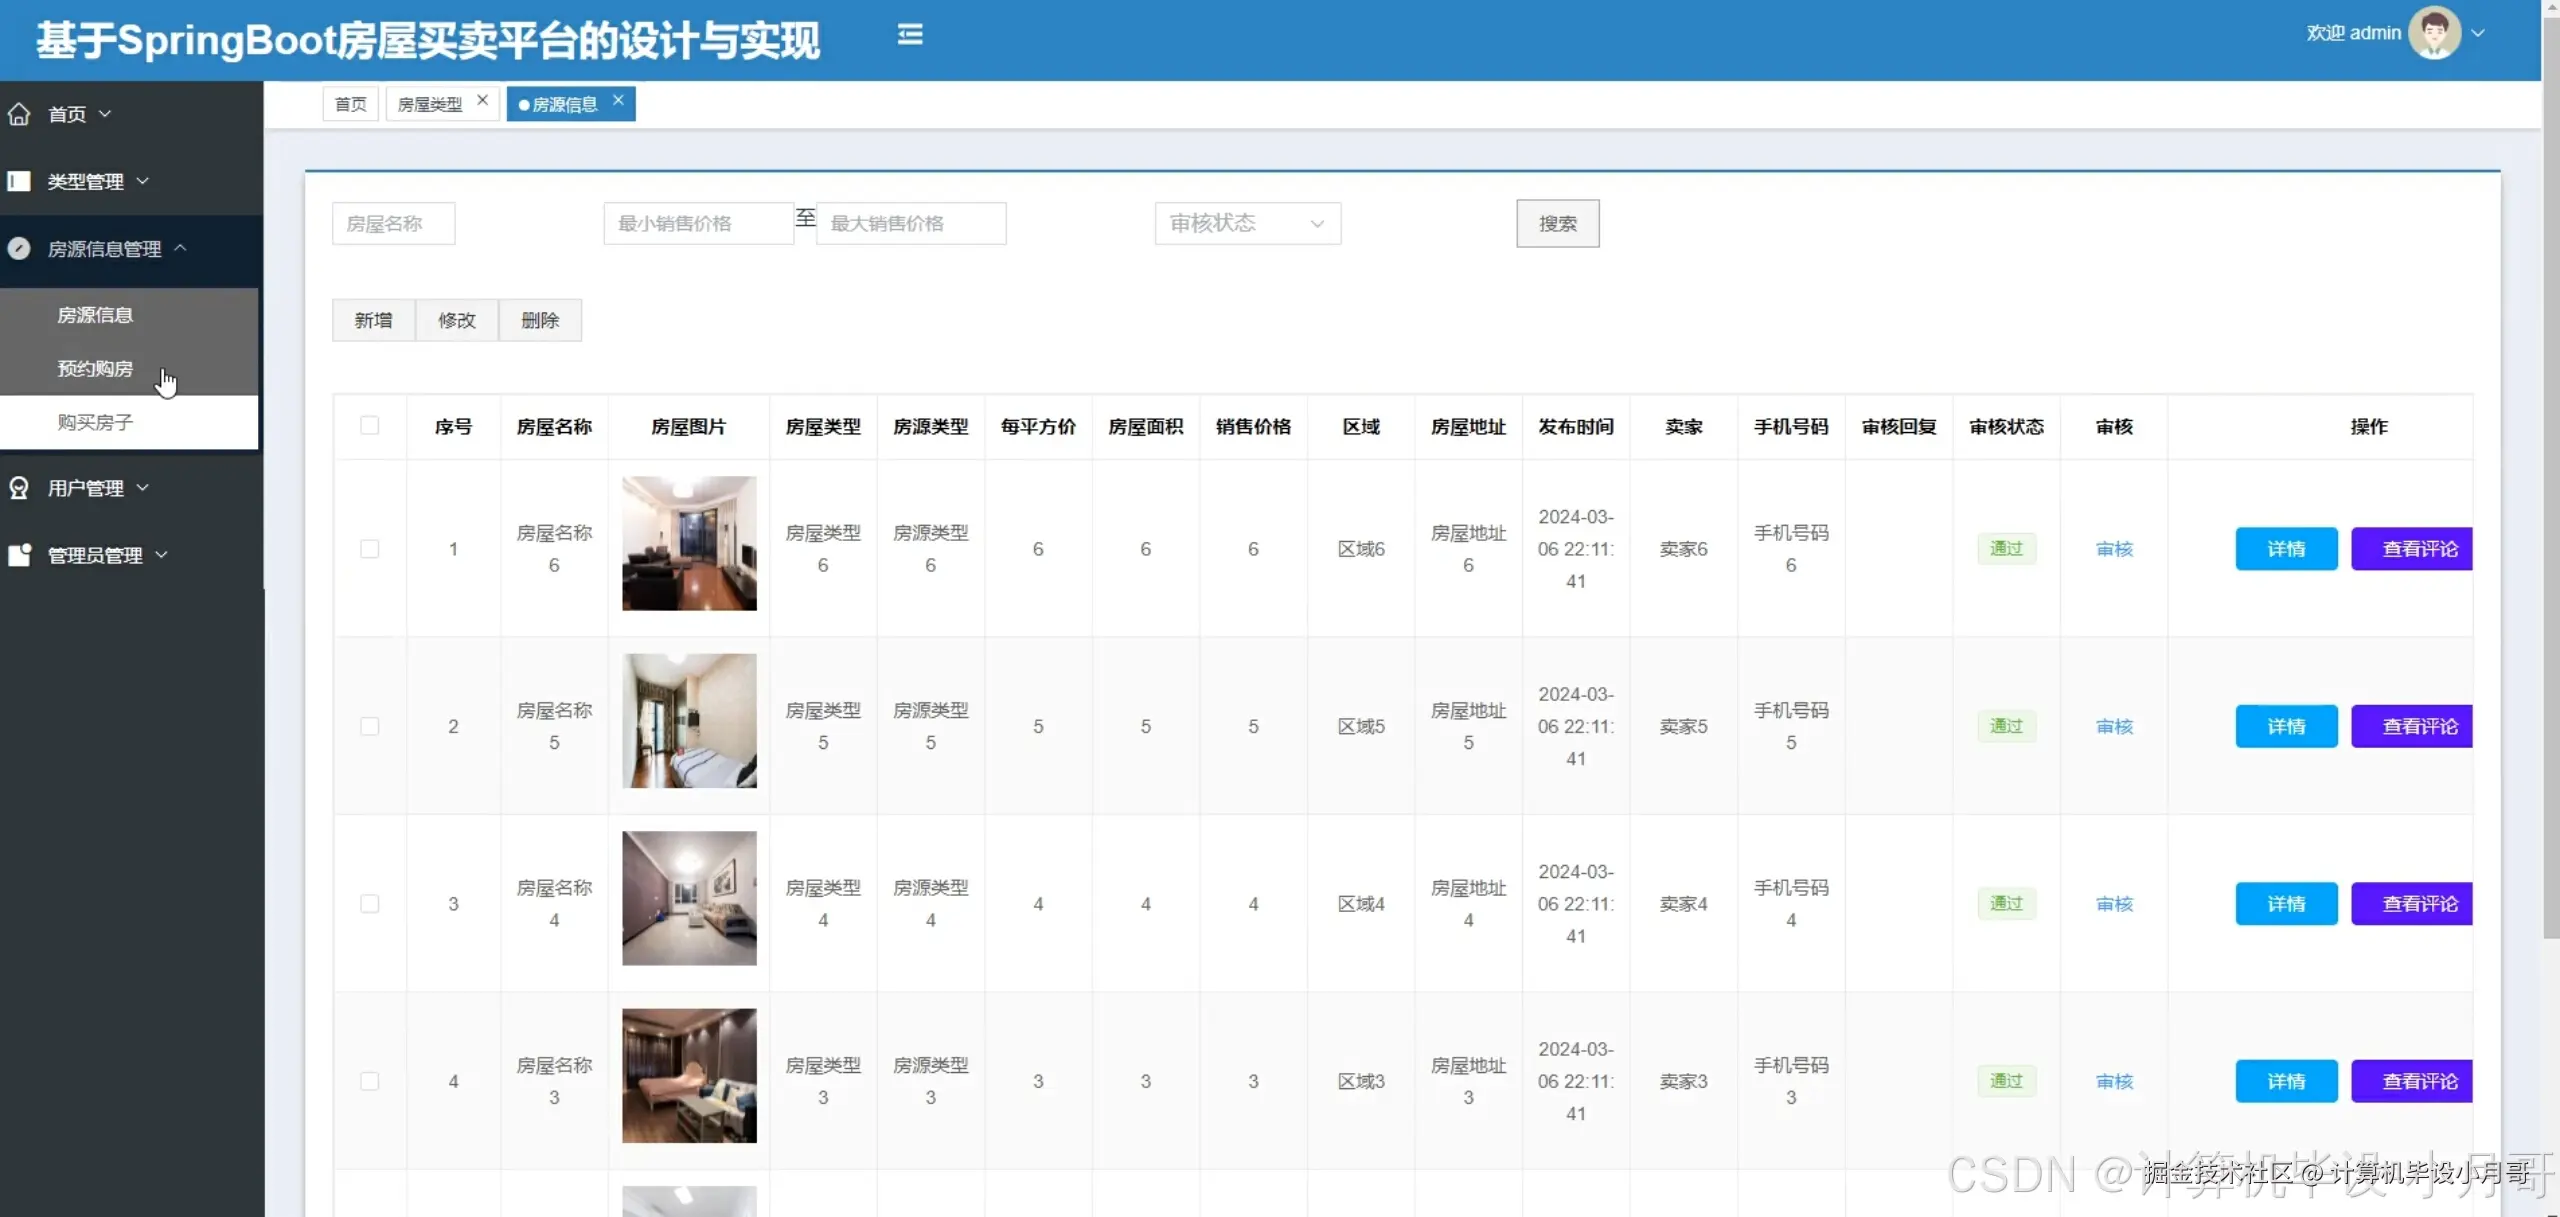Click the 管理员管理 sidebar icon
The width and height of the screenshot is (2560, 1217).
(19, 555)
